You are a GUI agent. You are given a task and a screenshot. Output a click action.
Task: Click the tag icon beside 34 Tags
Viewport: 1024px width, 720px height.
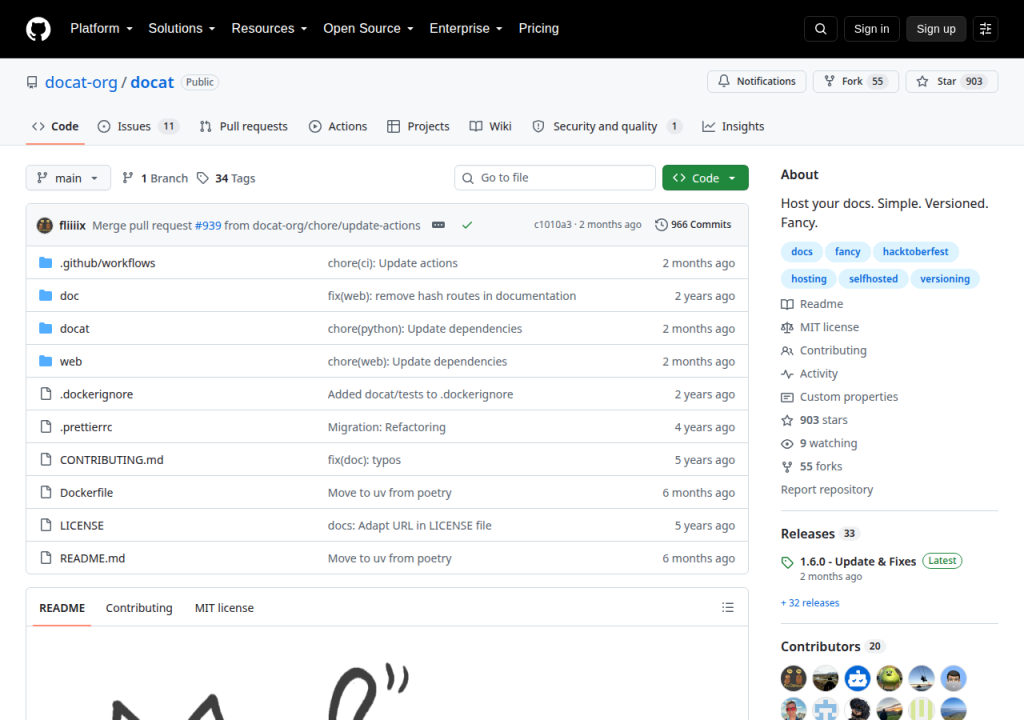pyautogui.click(x=203, y=178)
